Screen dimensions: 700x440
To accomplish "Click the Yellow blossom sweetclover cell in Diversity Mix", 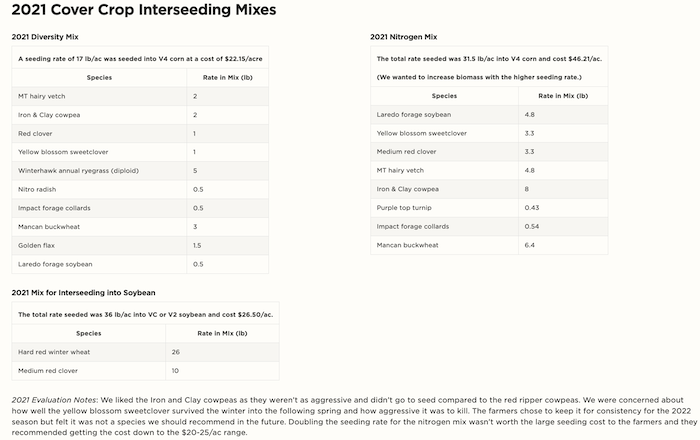I will (63, 152).
